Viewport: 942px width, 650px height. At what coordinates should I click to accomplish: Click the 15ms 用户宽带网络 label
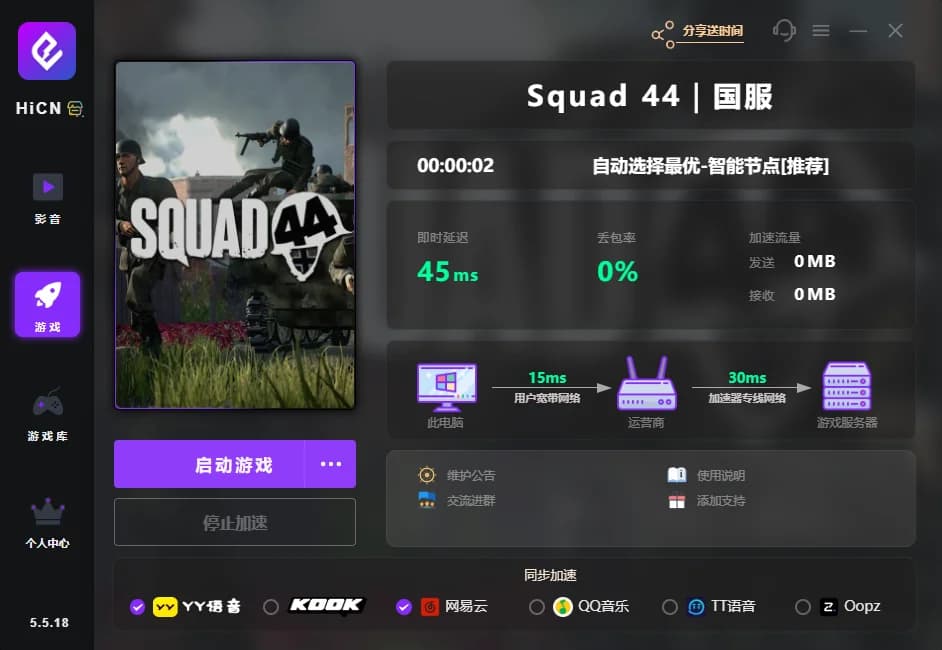click(547, 387)
